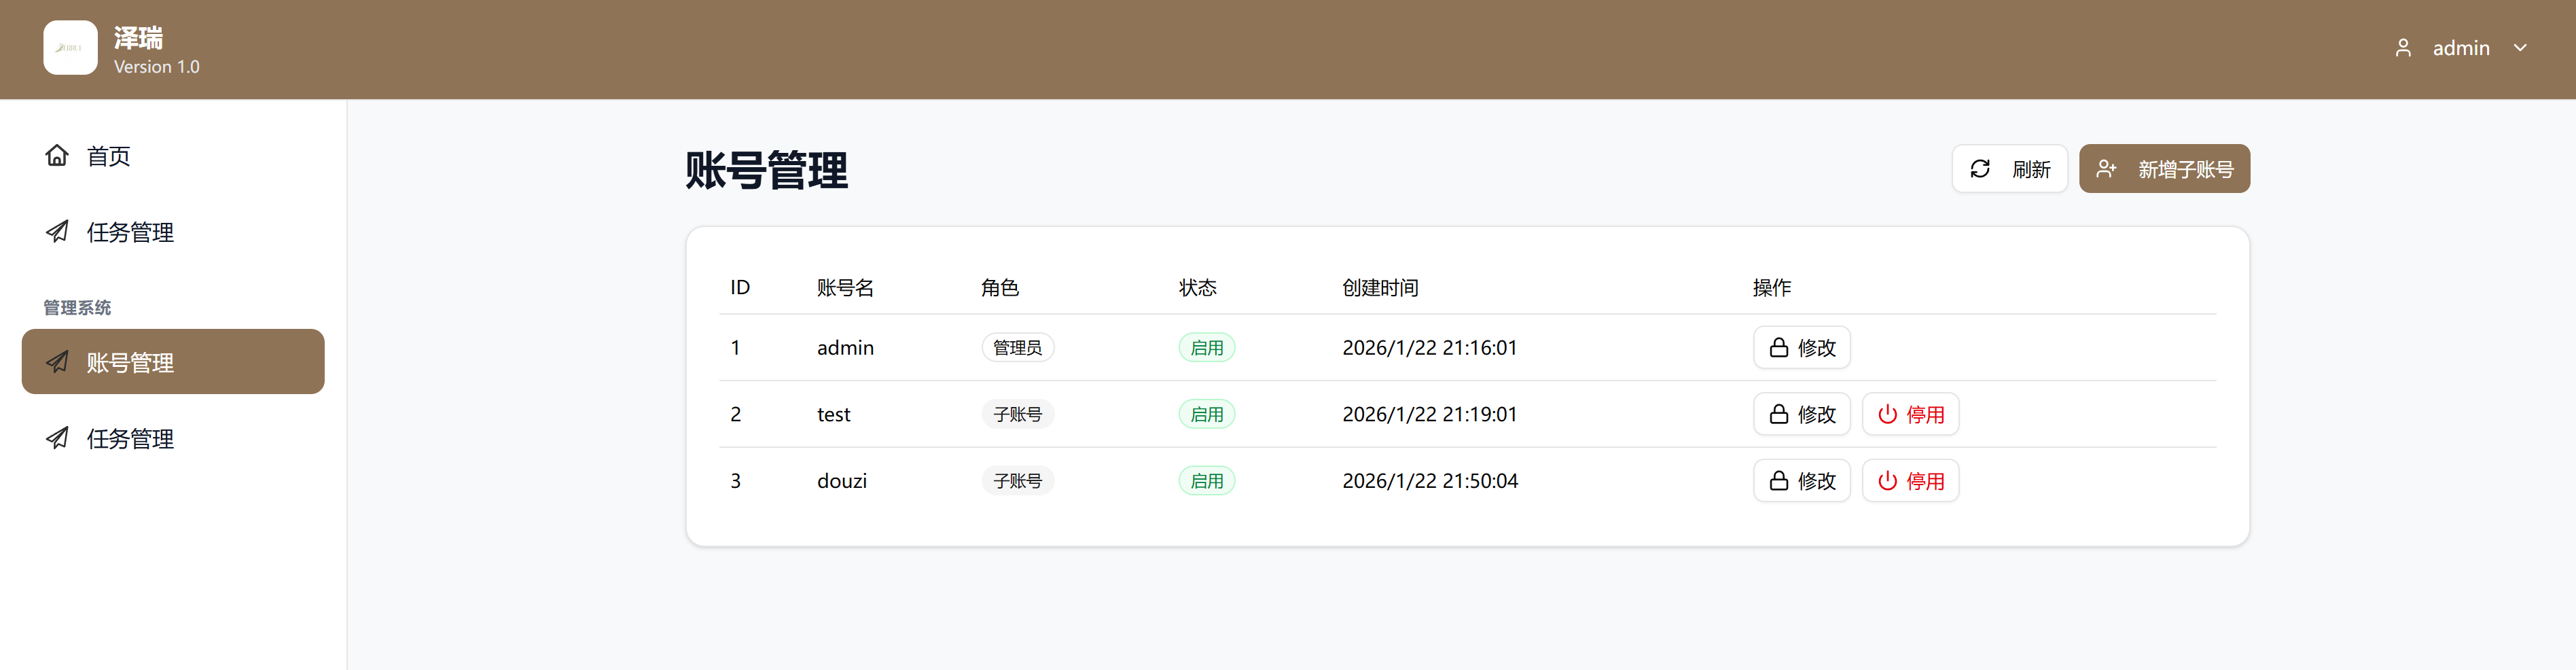Open the admin user menu
Viewport: 2576px width, 670px height.
click(2460, 48)
